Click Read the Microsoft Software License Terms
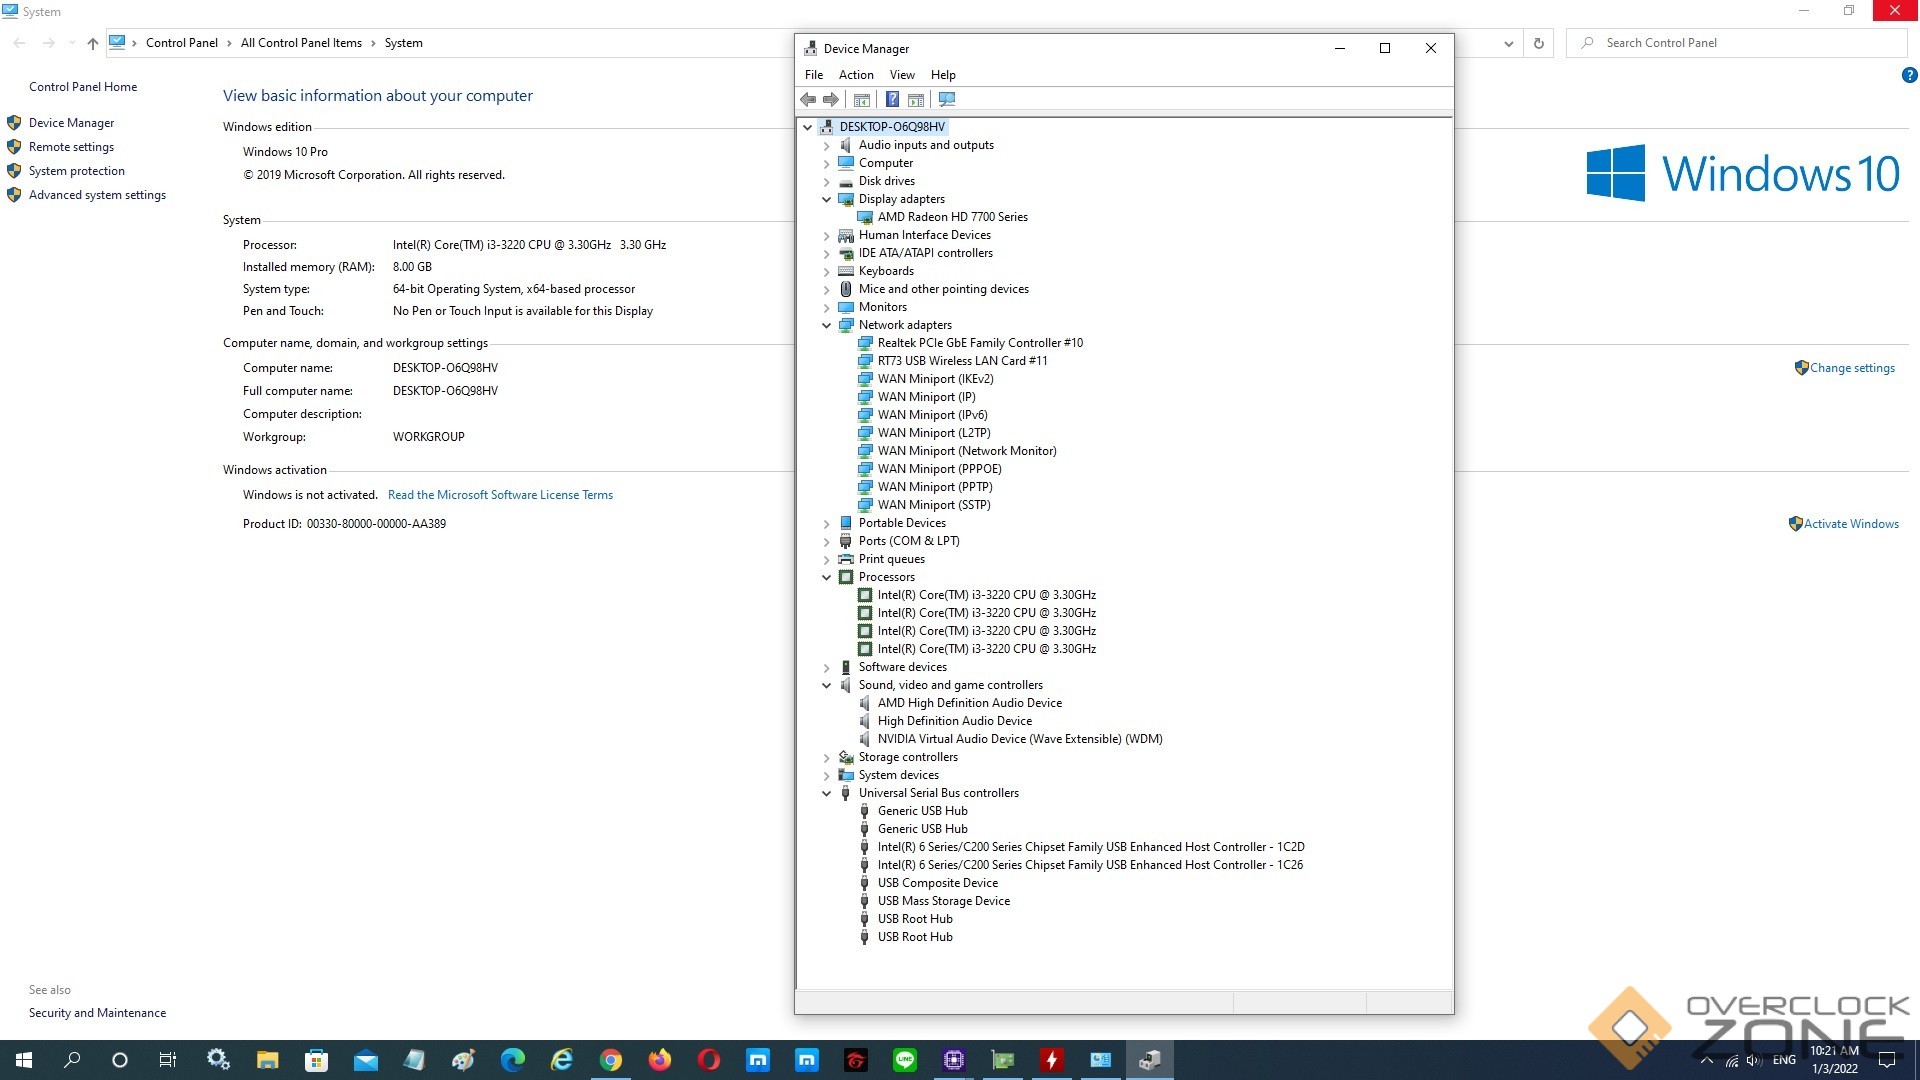This screenshot has height=1080, width=1920. pyautogui.click(x=500, y=495)
